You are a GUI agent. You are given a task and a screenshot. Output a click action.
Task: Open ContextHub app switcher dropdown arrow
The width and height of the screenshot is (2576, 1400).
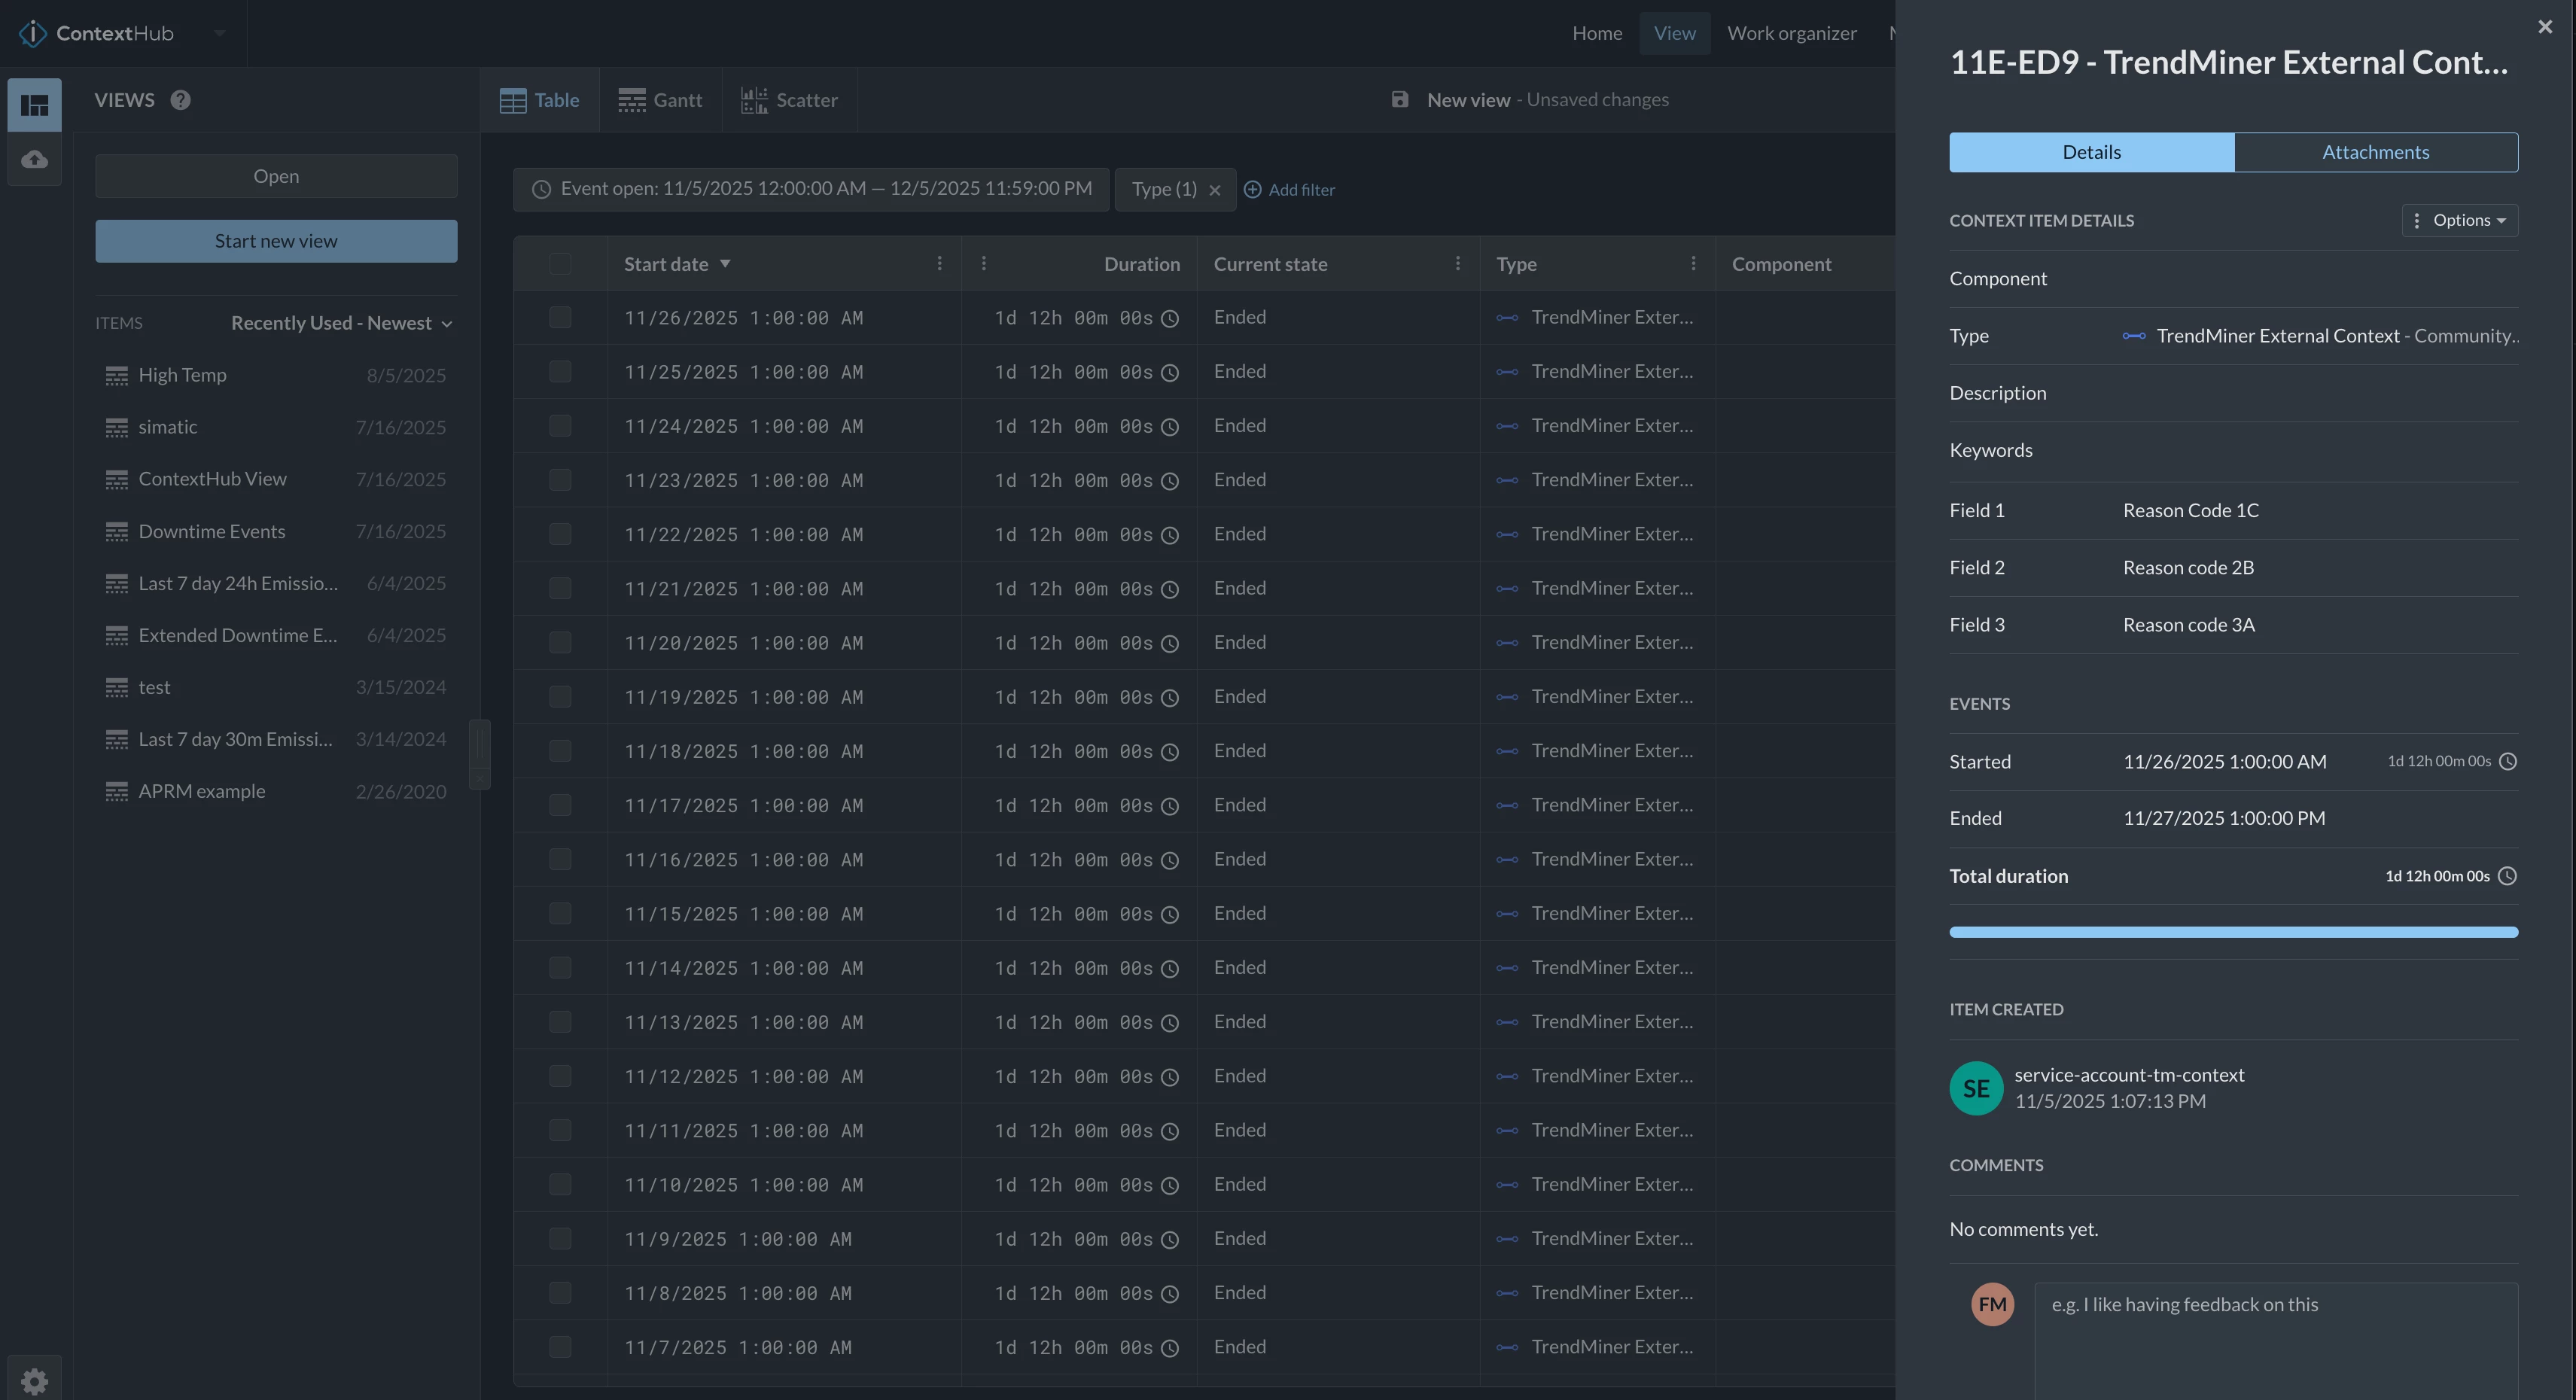219,33
